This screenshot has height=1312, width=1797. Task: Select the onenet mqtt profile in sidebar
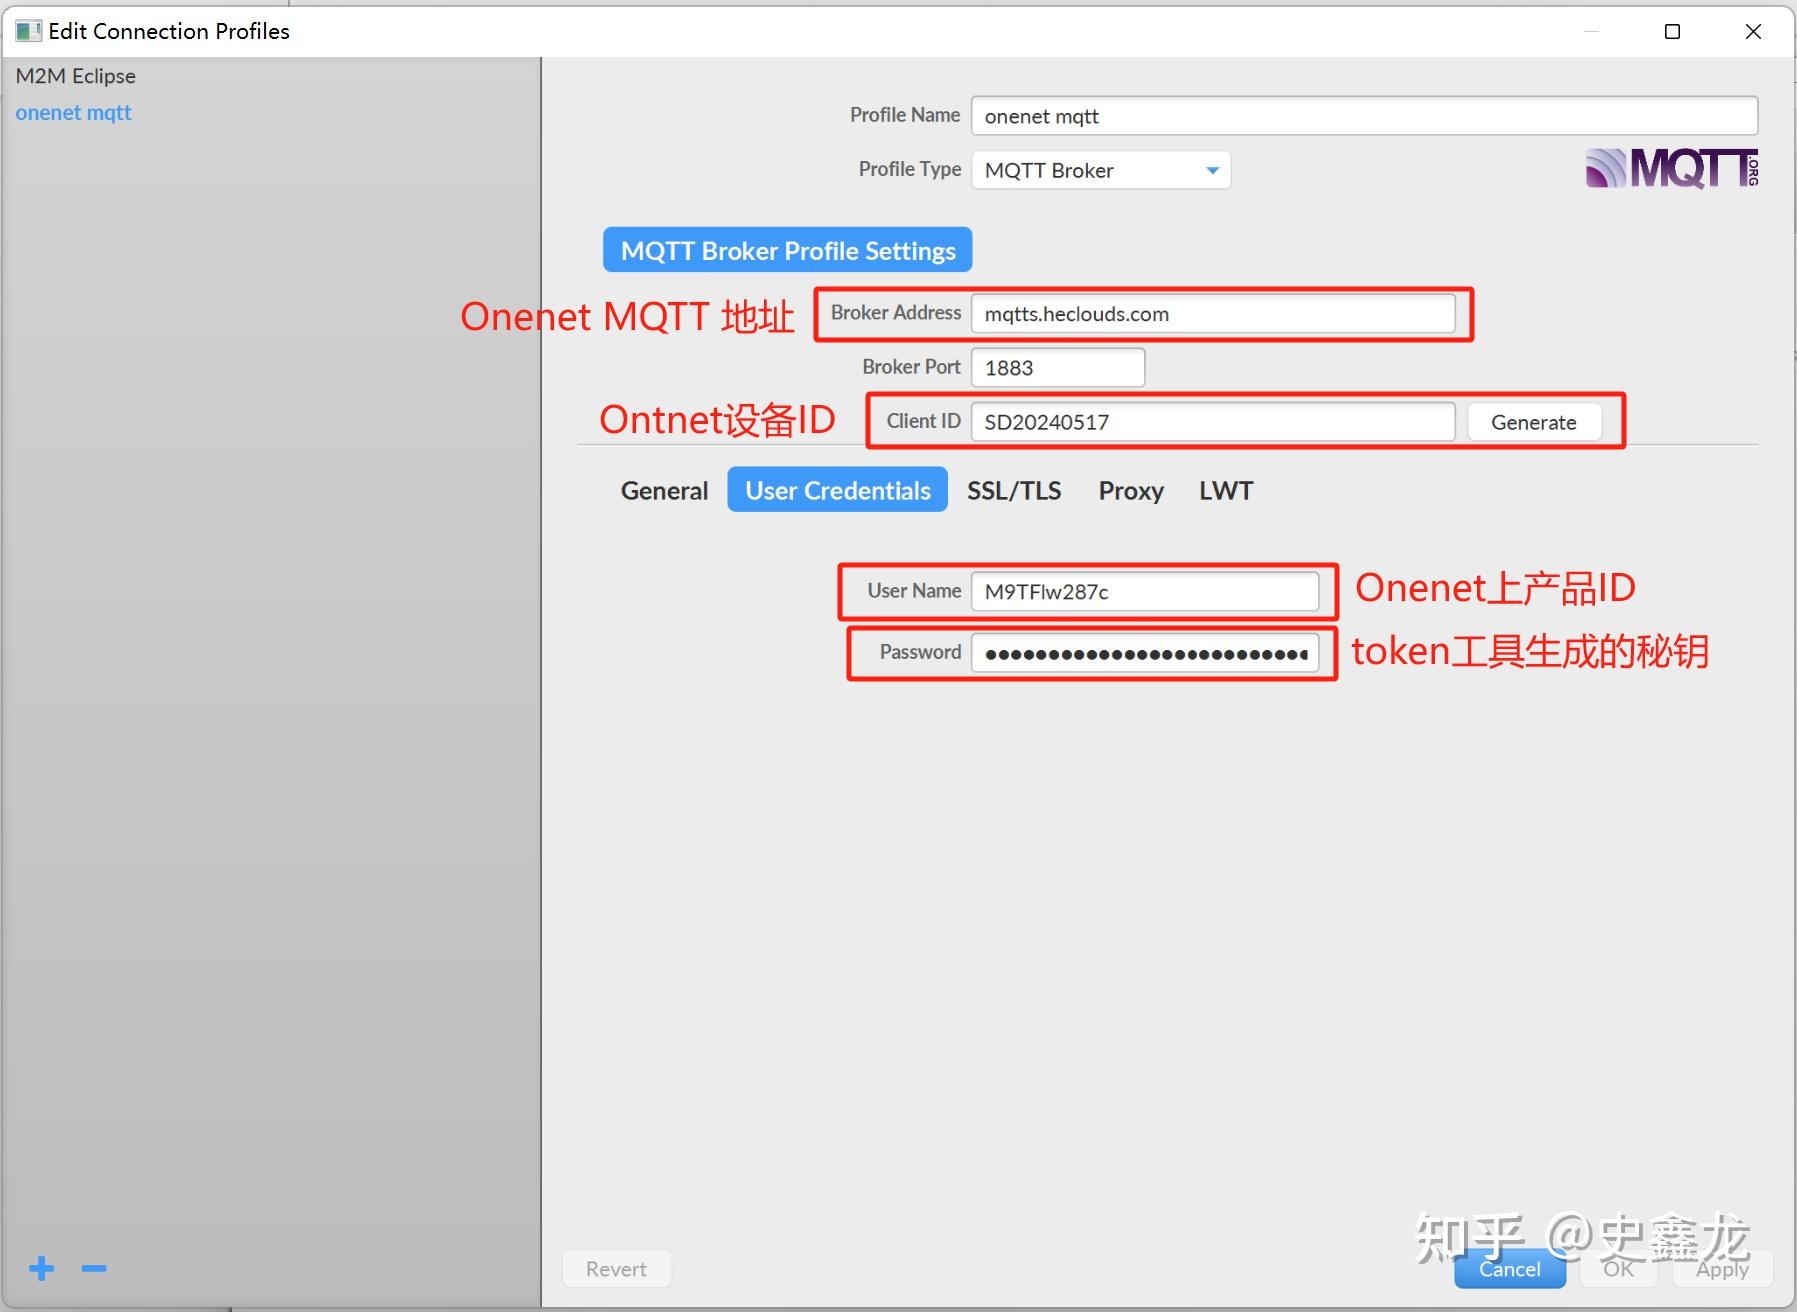(x=73, y=112)
